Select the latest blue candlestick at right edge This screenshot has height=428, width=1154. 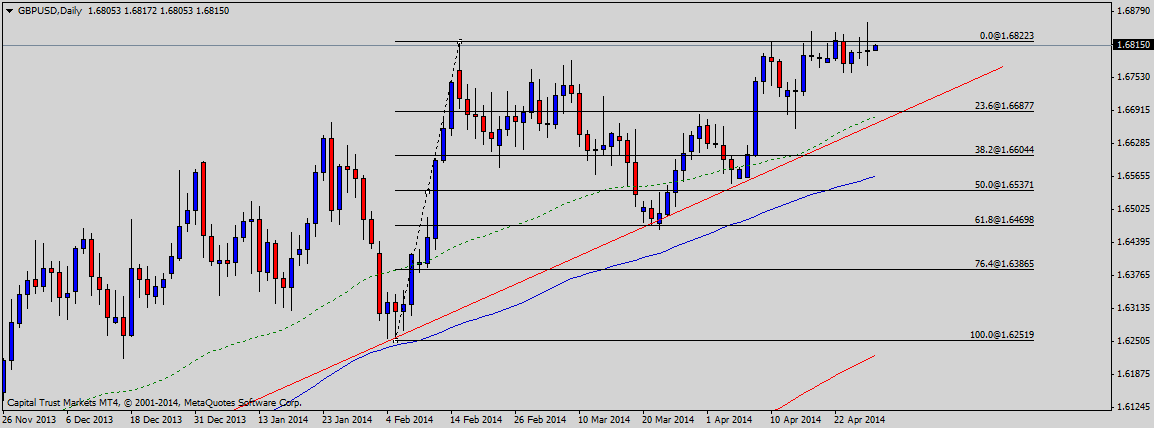876,47
